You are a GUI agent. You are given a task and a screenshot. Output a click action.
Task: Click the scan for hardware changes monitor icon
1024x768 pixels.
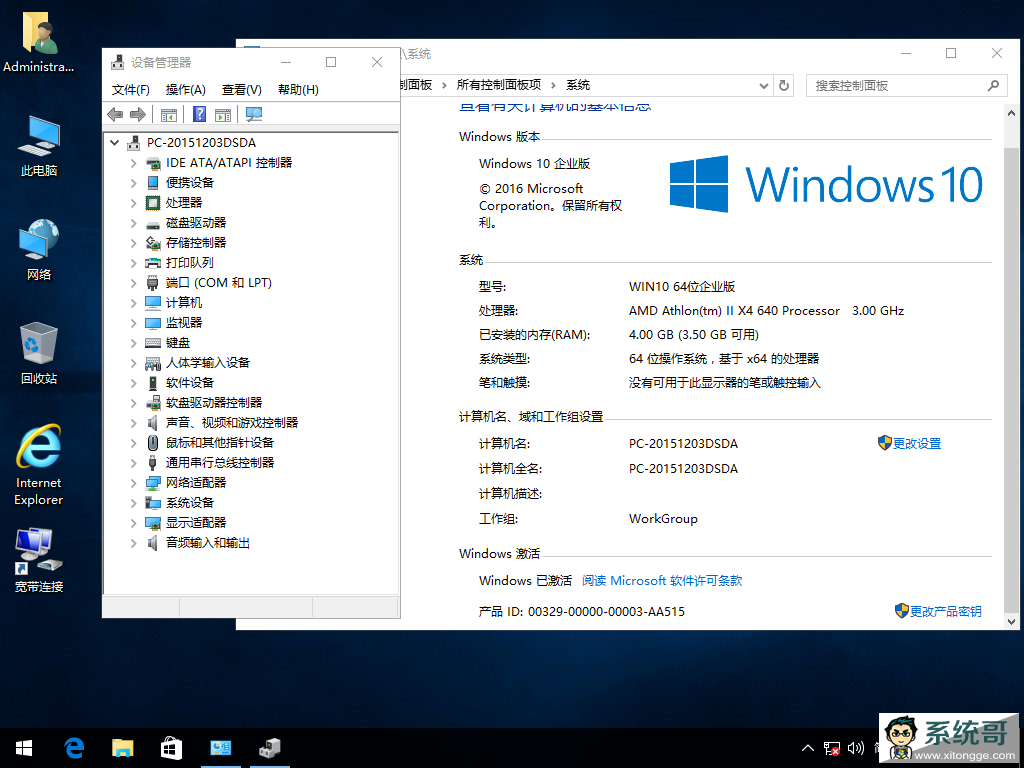(253, 114)
